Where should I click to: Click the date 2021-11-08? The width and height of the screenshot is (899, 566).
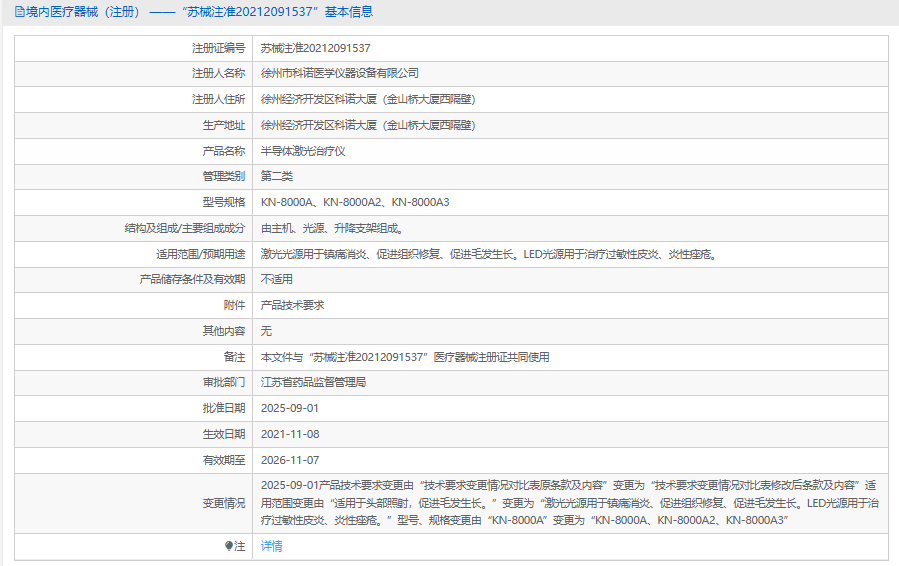coord(290,434)
